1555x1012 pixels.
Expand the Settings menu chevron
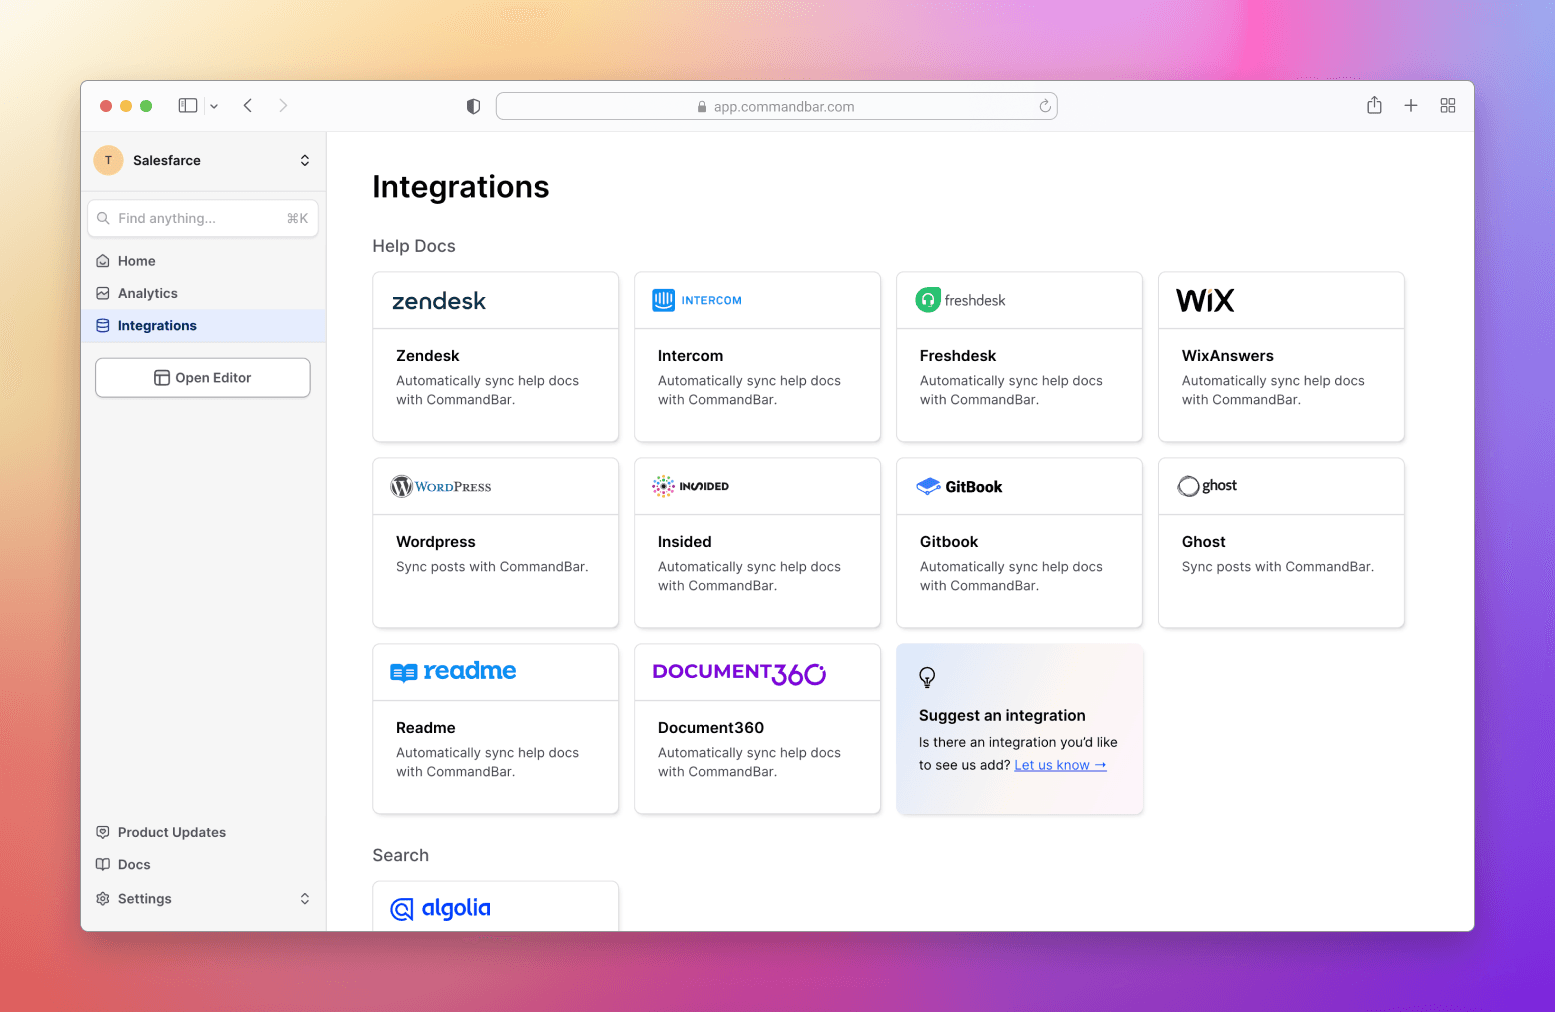305,899
